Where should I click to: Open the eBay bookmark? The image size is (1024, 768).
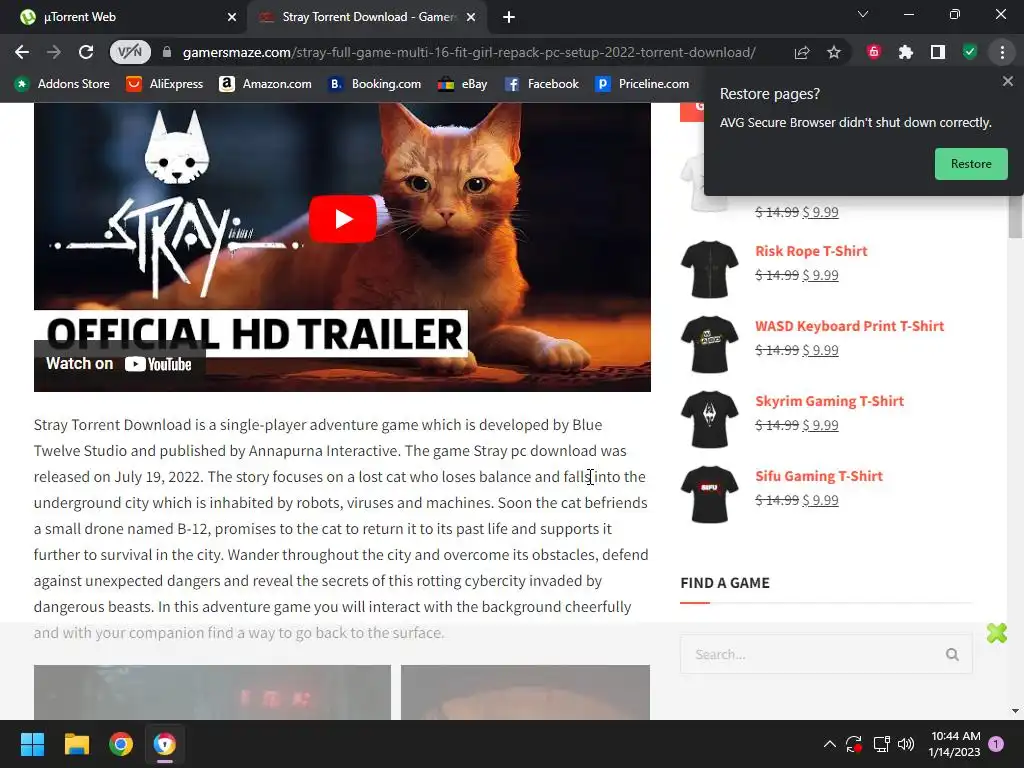tap(462, 84)
